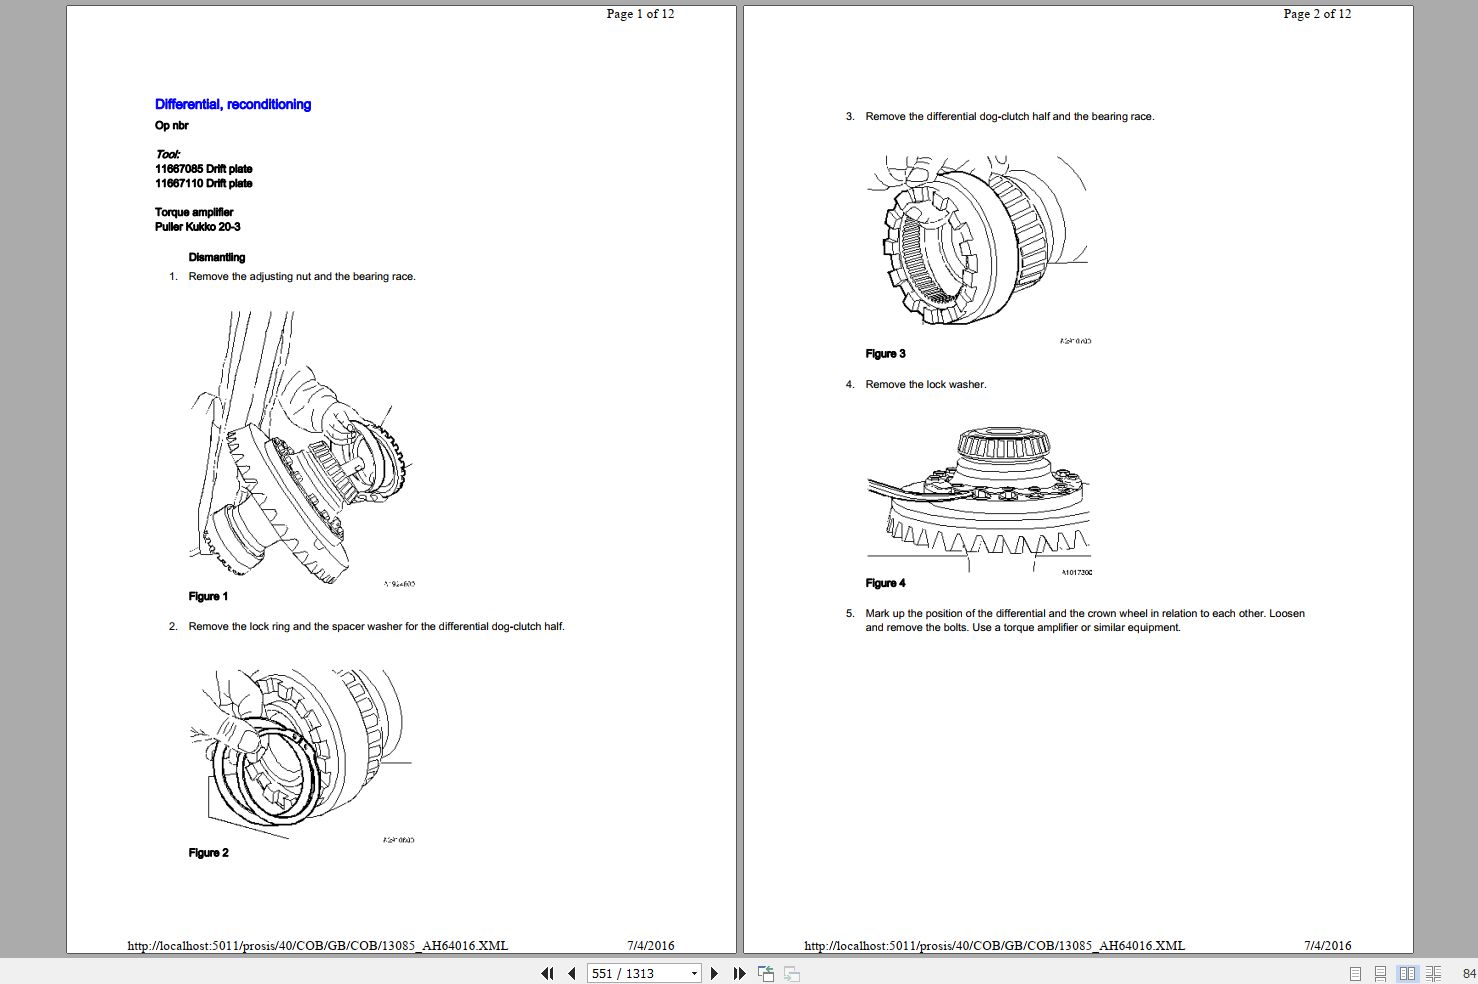The height and width of the screenshot is (984, 1478).
Task: Click the zoom percentage value 84
Action: click(1468, 973)
